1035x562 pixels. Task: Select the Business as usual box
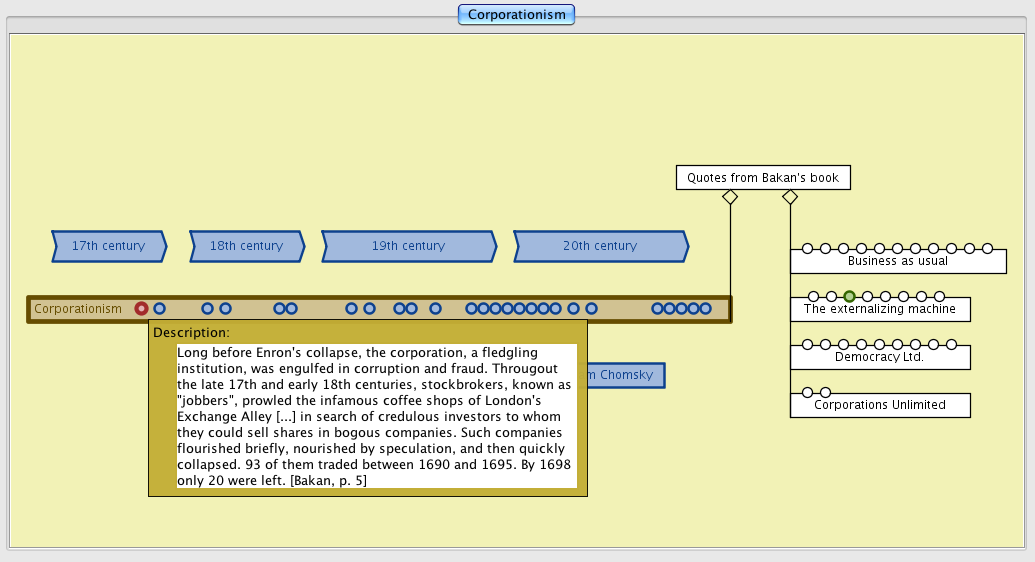coord(897,262)
